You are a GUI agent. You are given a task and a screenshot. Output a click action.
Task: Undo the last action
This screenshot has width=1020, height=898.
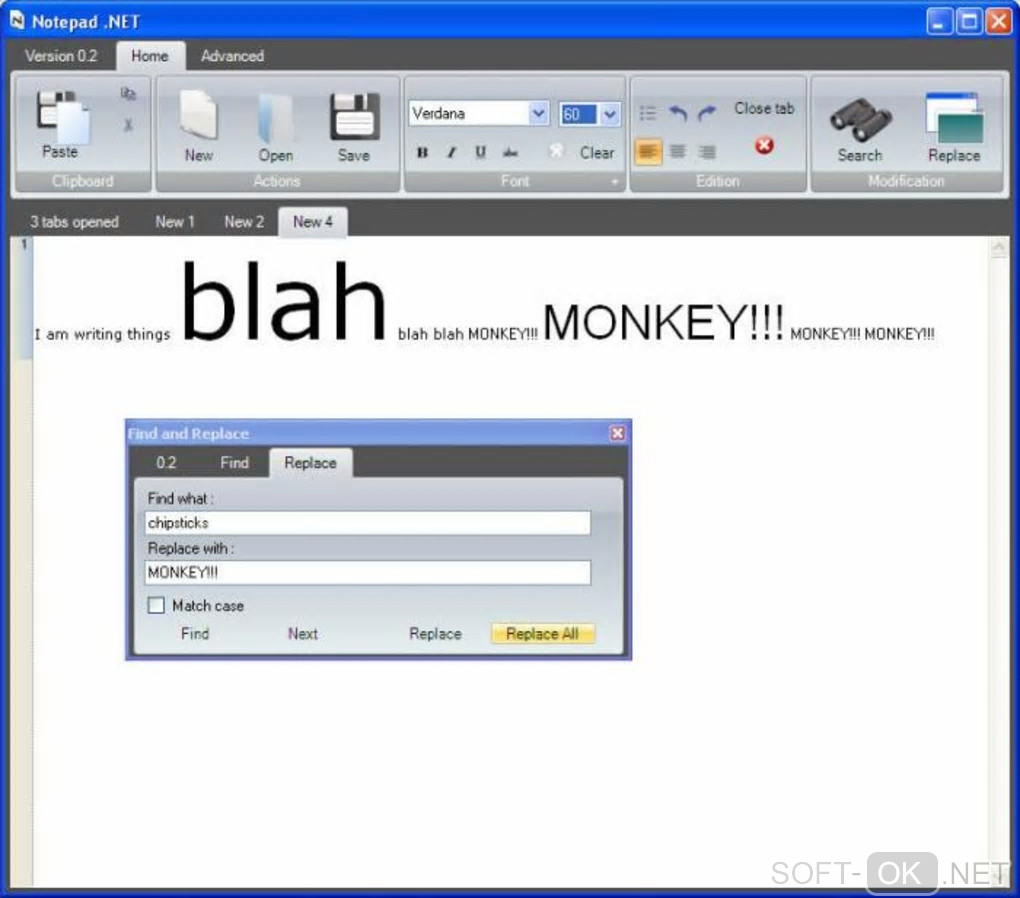pos(678,113)
